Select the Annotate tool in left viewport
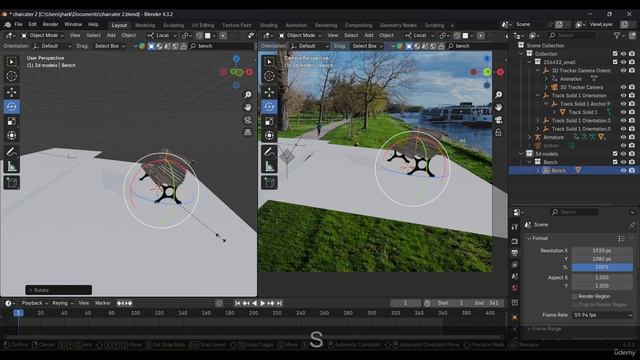The width and height of the screenshot is (640, 360). [x=11, y=152]
